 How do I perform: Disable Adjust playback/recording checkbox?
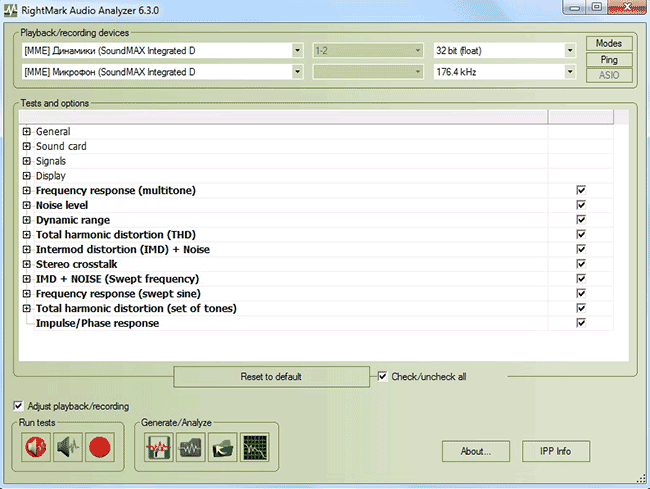coord(18,406)
